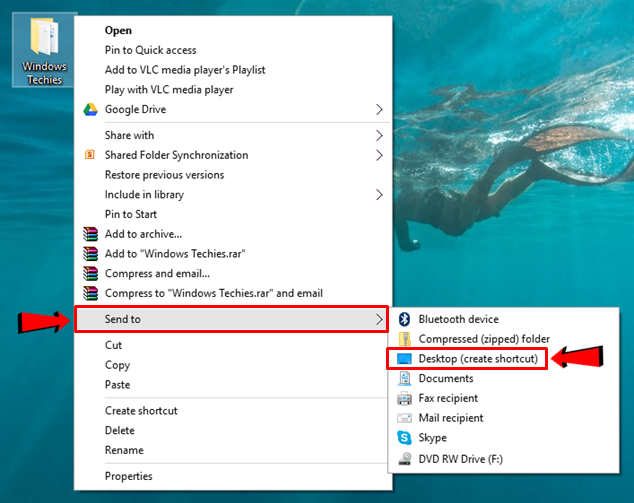Choose Desktop (create shortcut) option
The image size is (634, 503).
click(x=478, y=358)
